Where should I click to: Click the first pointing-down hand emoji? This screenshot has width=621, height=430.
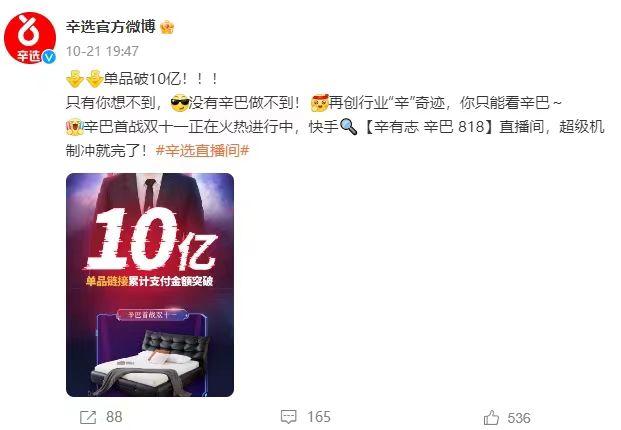click(75, 79)
